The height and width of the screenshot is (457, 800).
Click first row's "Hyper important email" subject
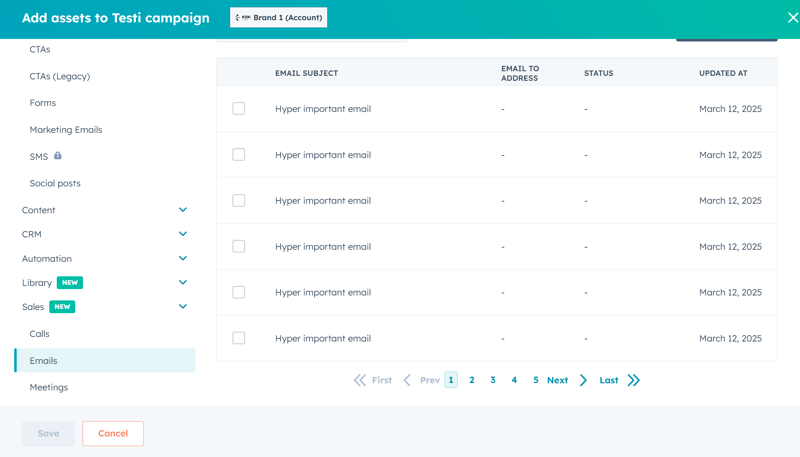tap(323, 109)
